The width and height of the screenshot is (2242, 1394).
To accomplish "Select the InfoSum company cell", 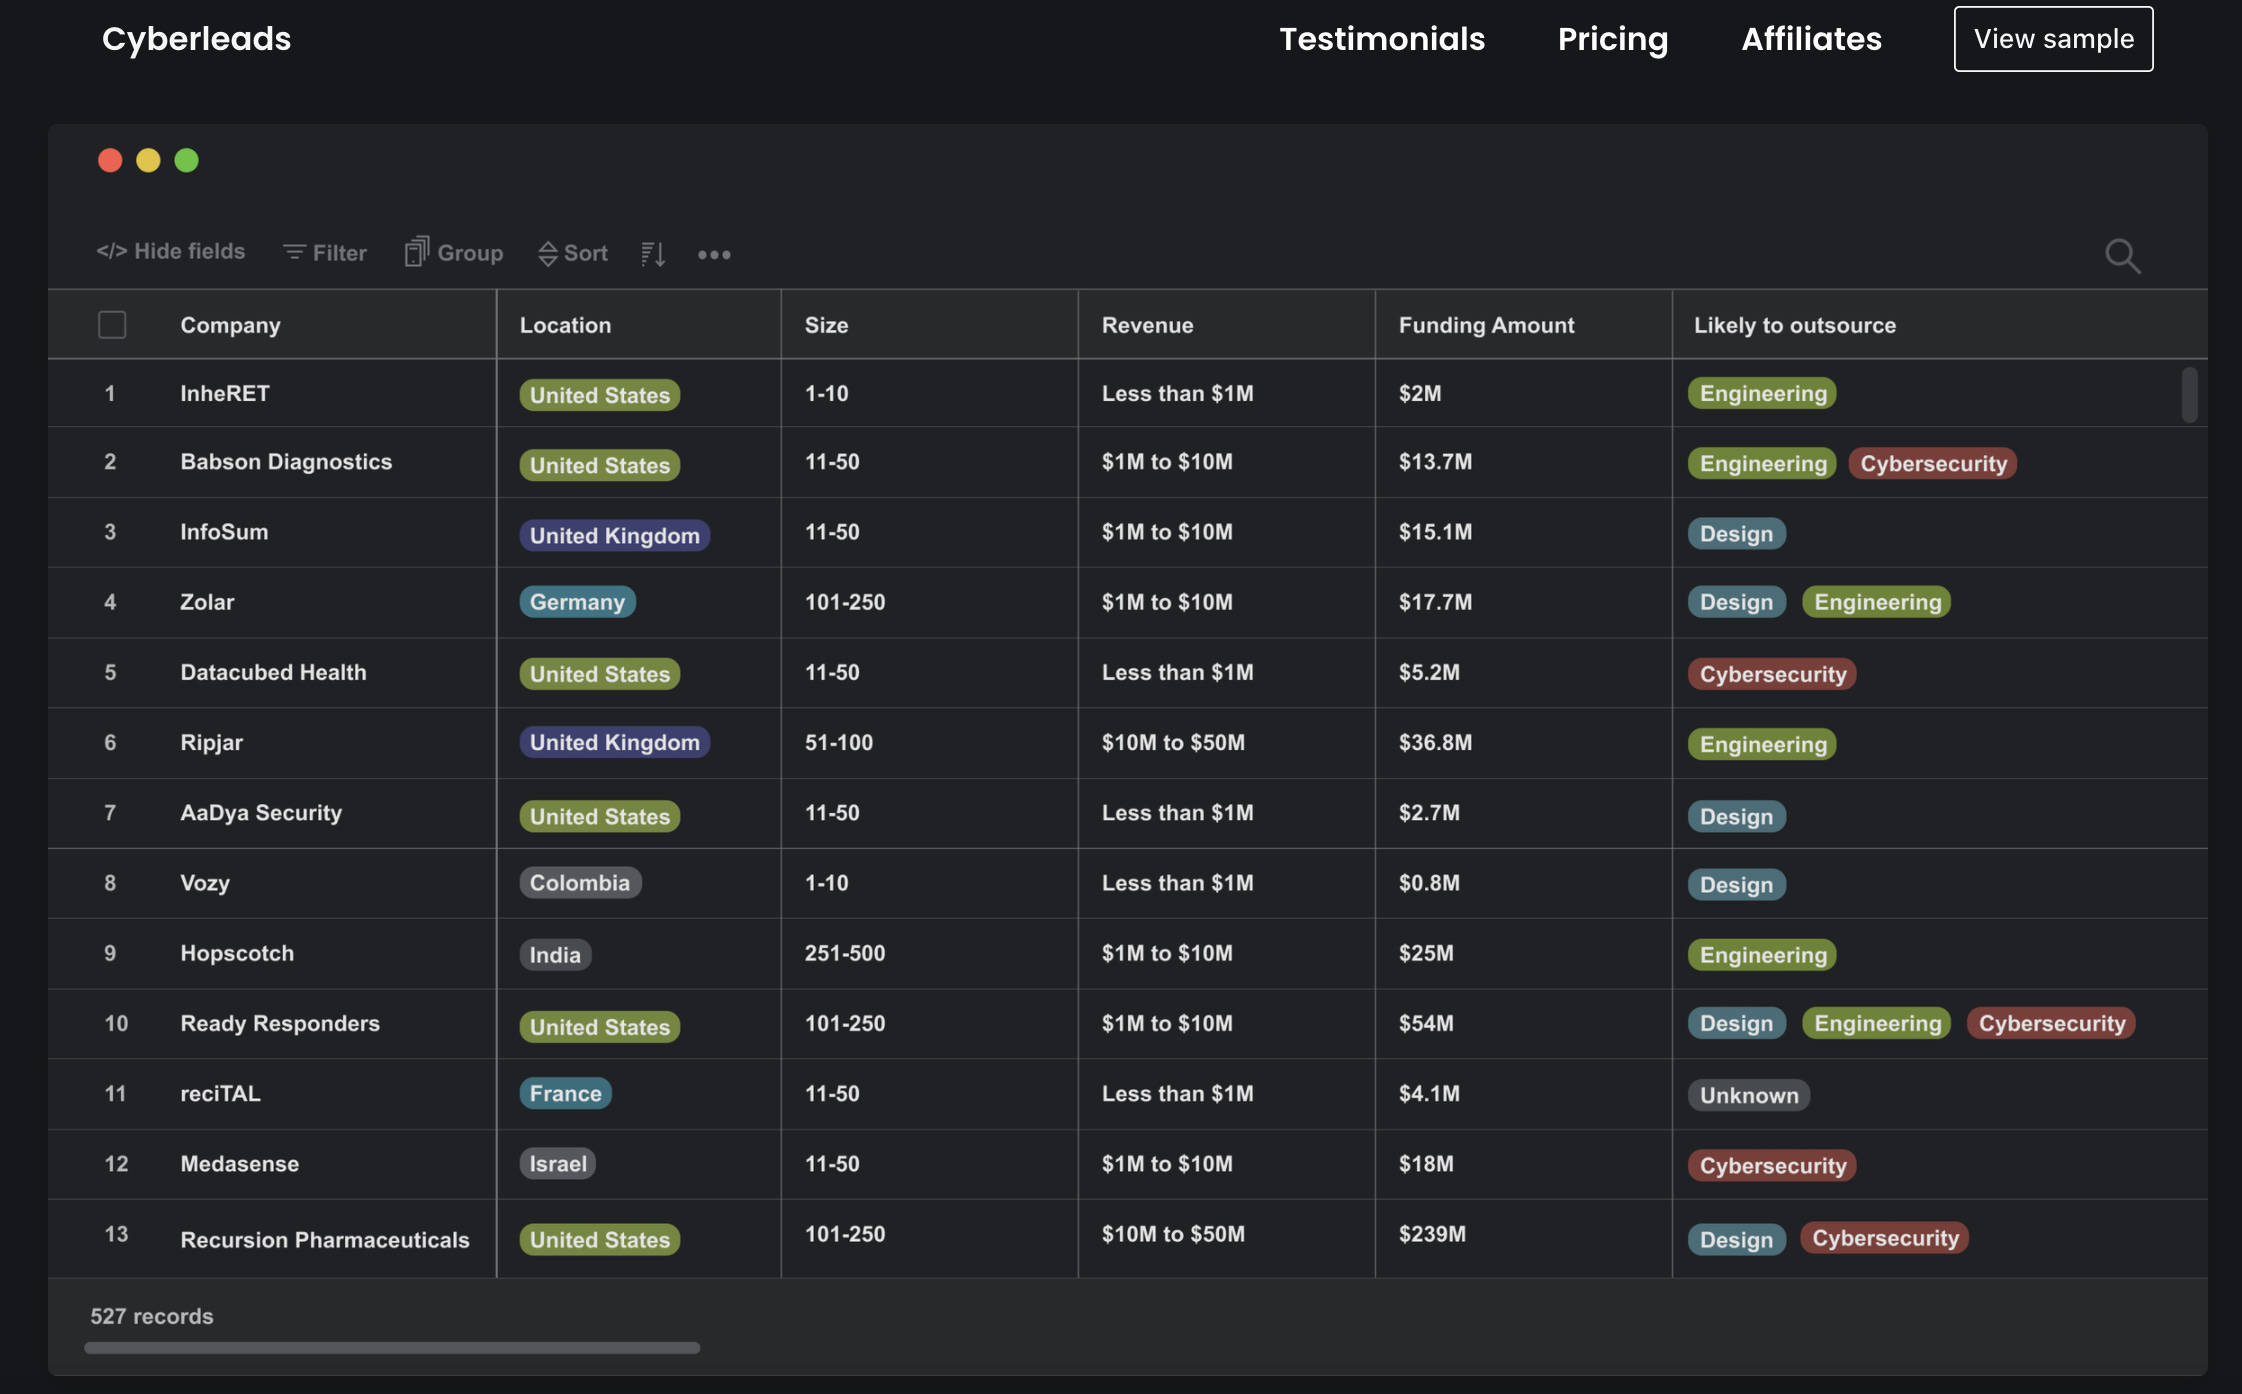I will pos(224,532).
